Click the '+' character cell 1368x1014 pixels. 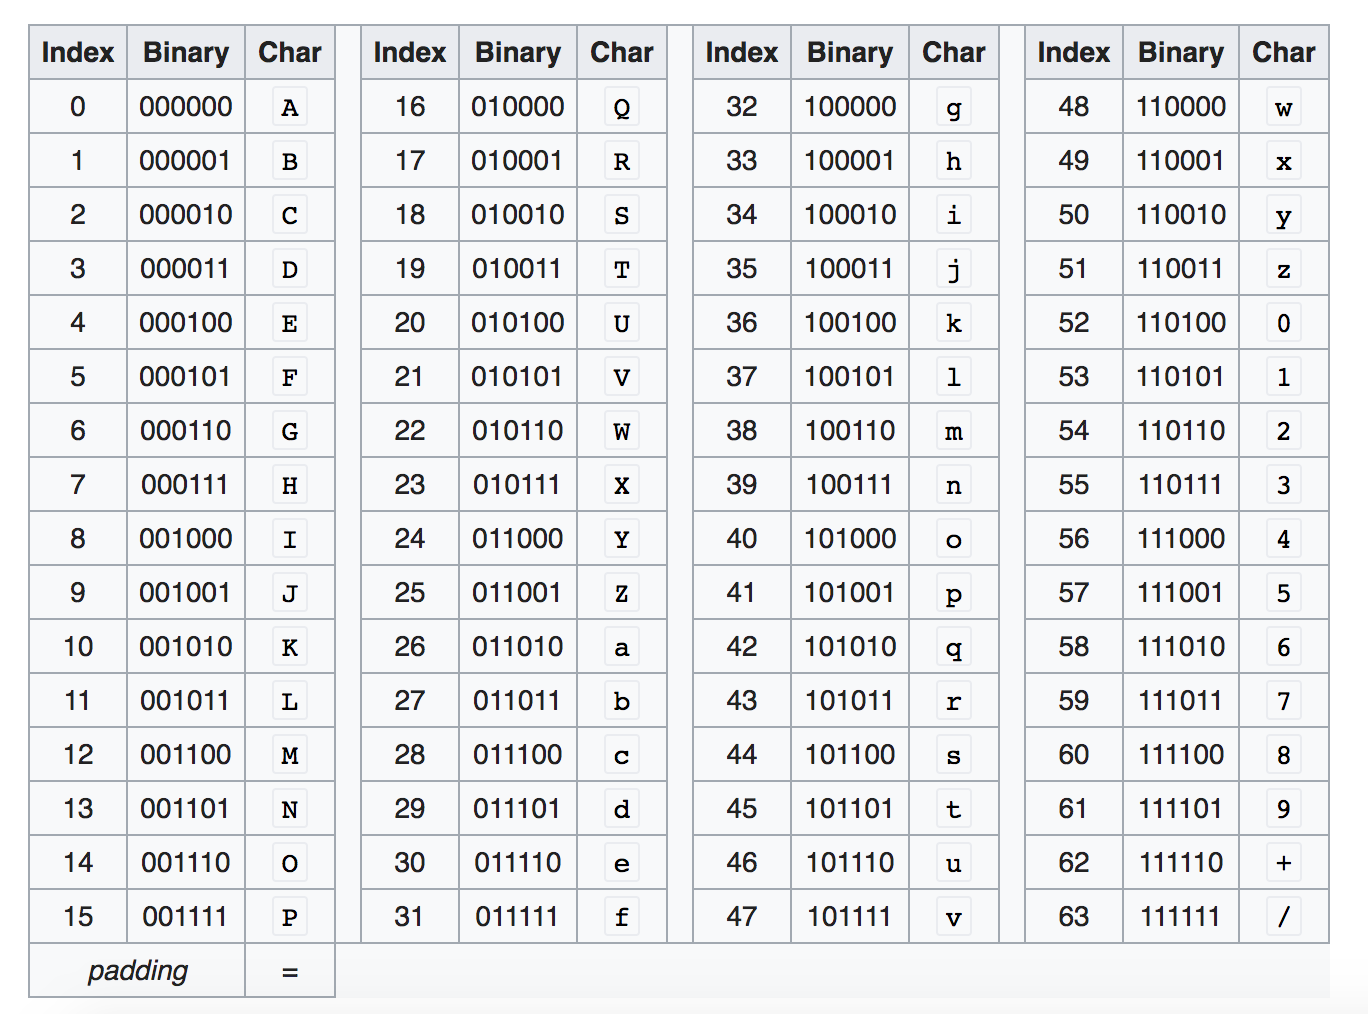point(1283,862)
